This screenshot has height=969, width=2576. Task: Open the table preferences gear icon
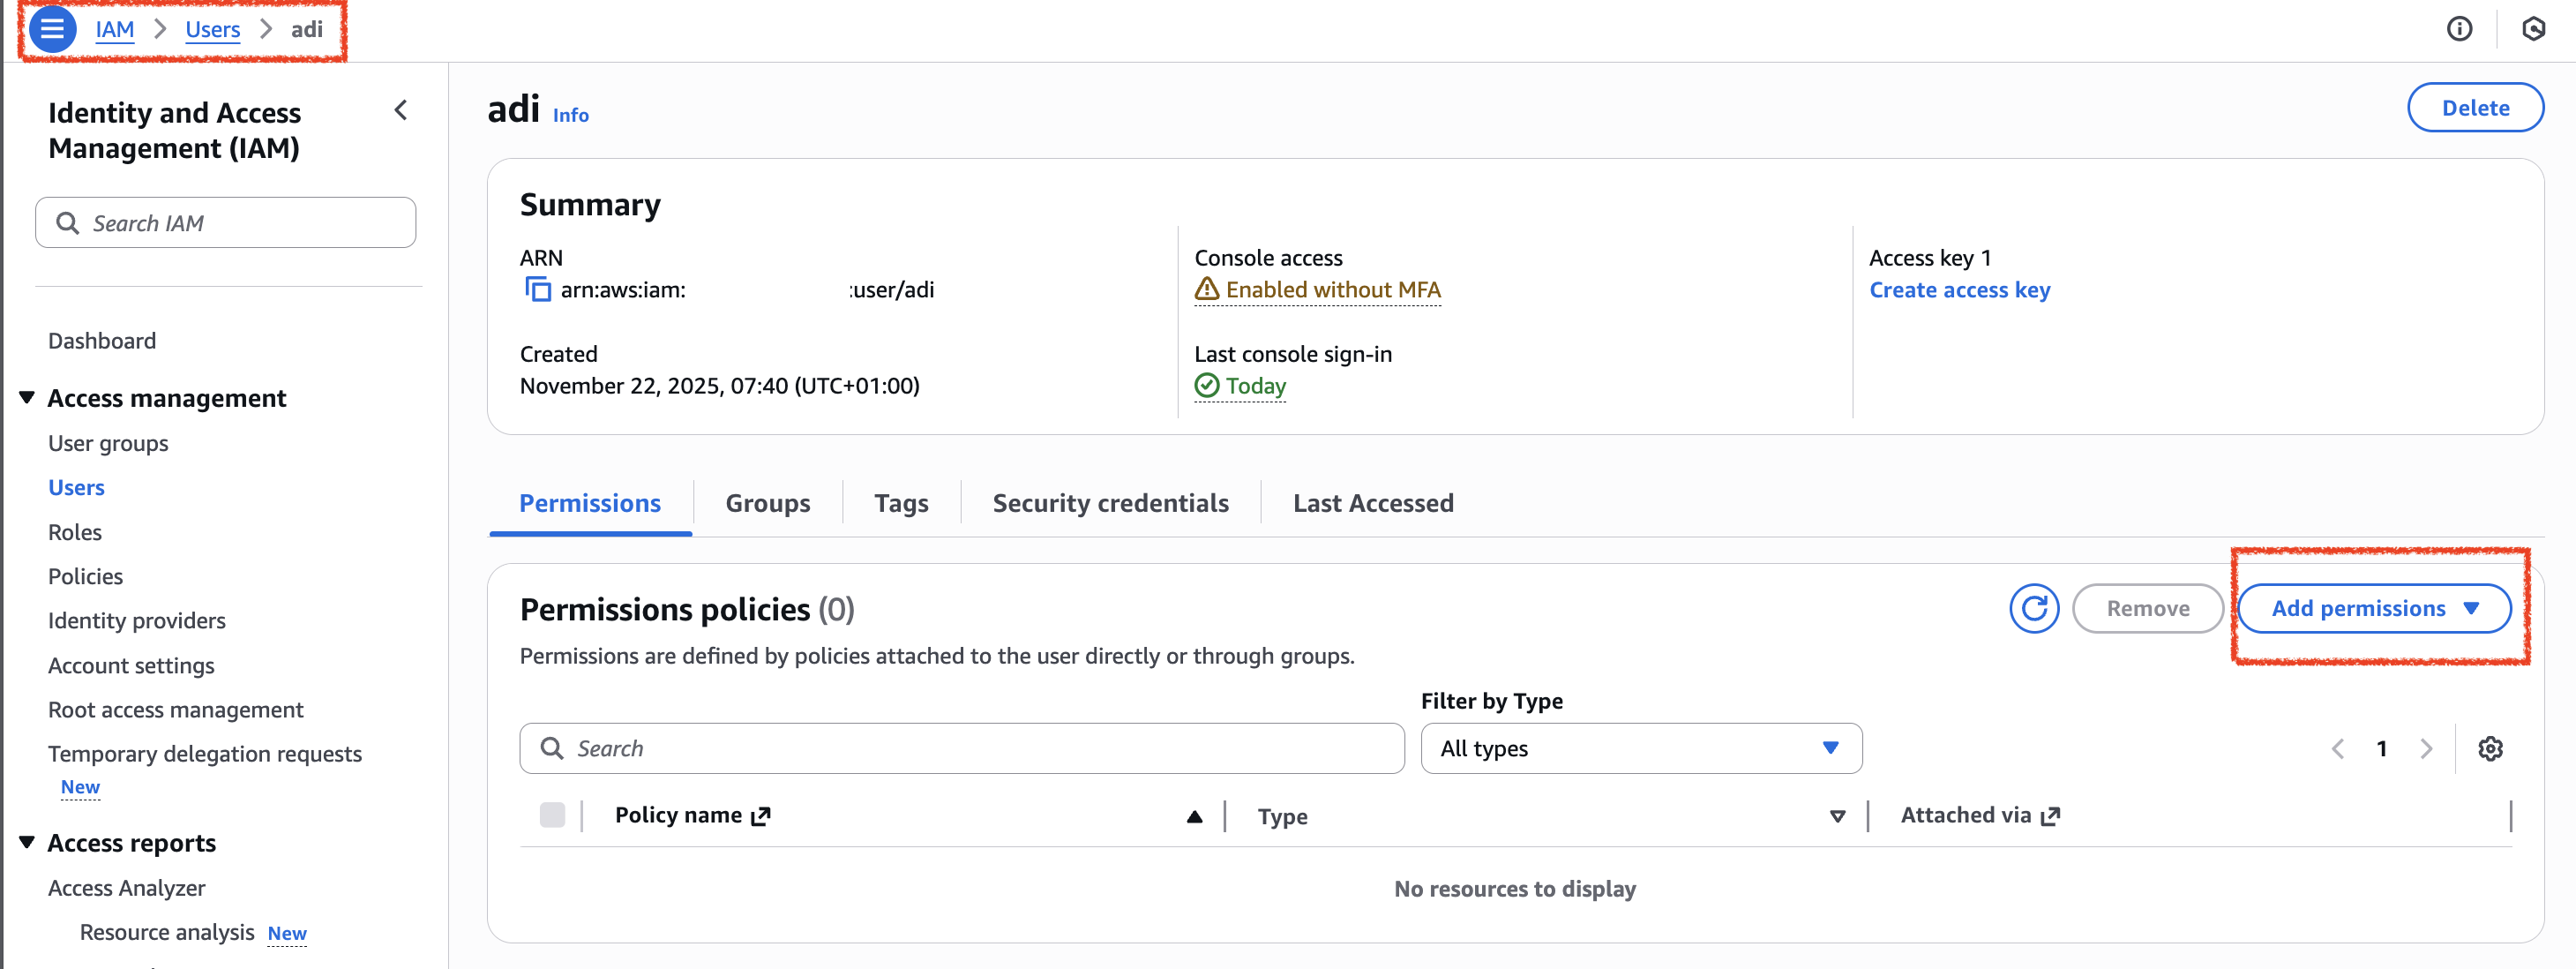(2492, 748)
